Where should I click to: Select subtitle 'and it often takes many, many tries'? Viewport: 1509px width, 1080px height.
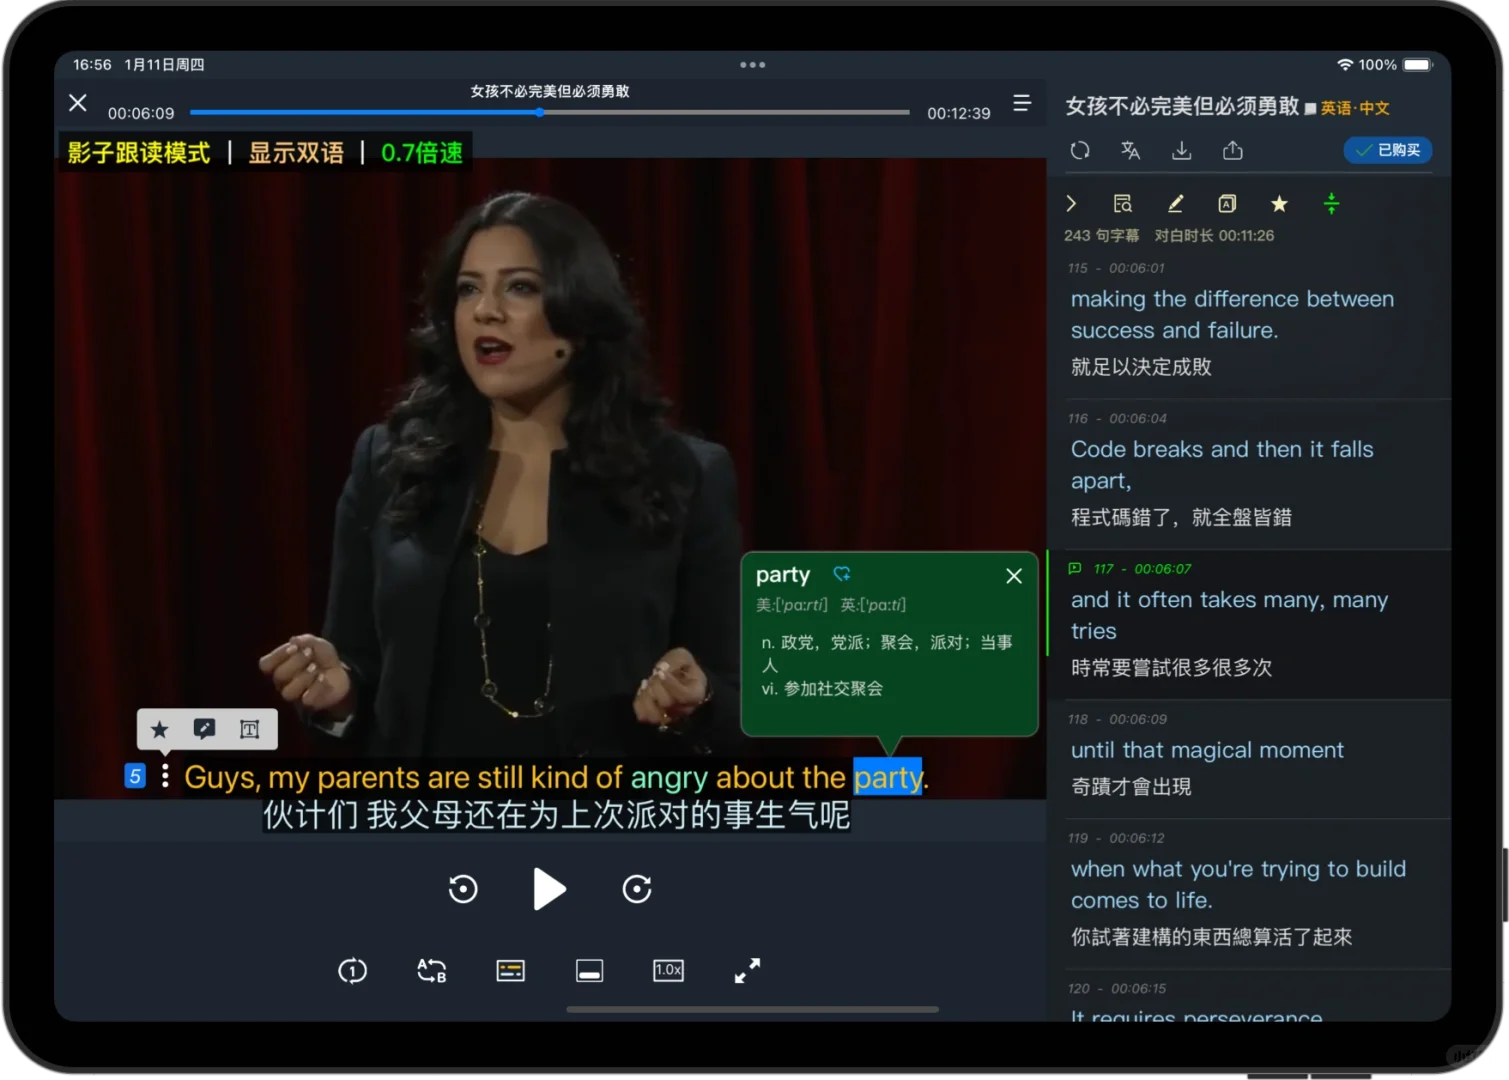click(x=1229, y=615)
